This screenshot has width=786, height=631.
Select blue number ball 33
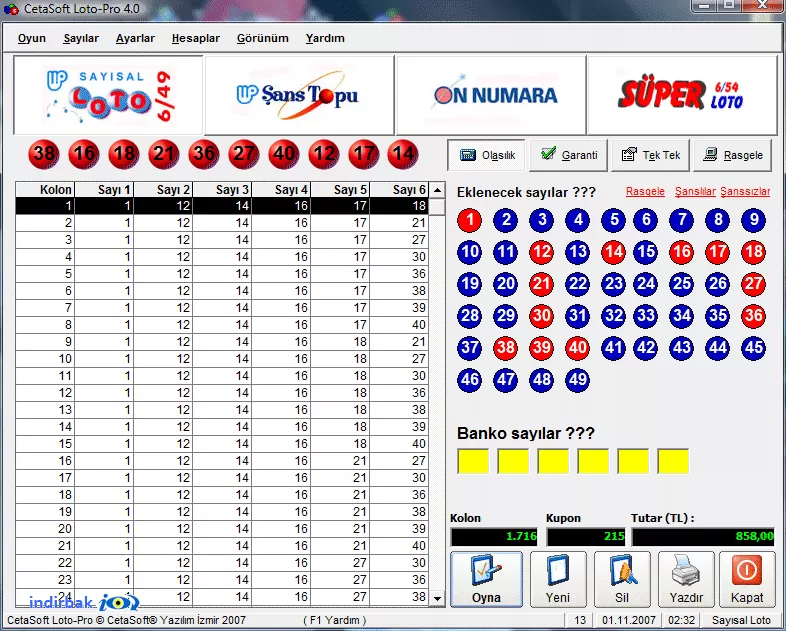click(x=646, y=316)
